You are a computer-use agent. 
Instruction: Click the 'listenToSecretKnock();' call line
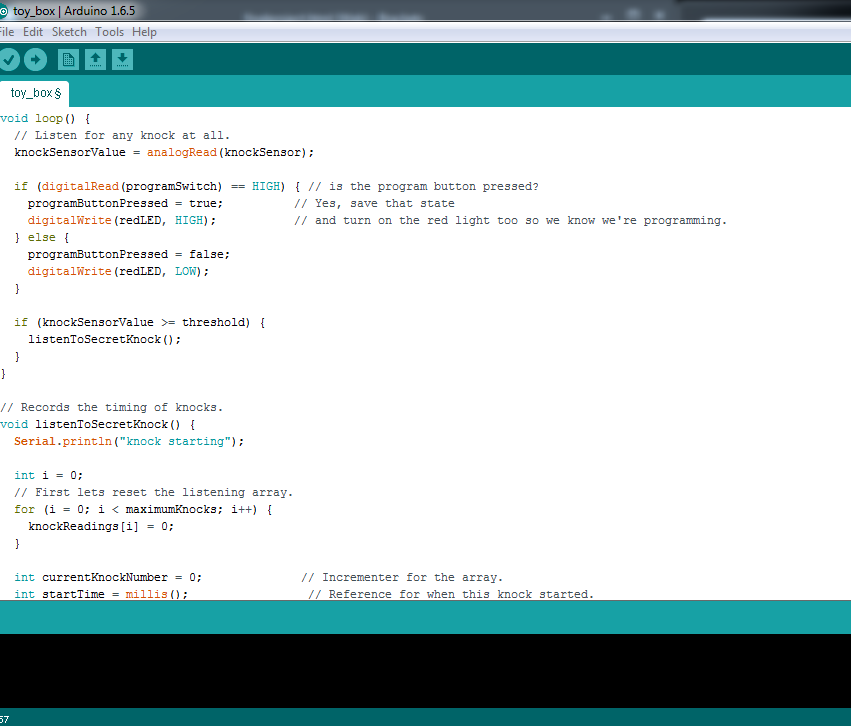click(x=105, y=340)
